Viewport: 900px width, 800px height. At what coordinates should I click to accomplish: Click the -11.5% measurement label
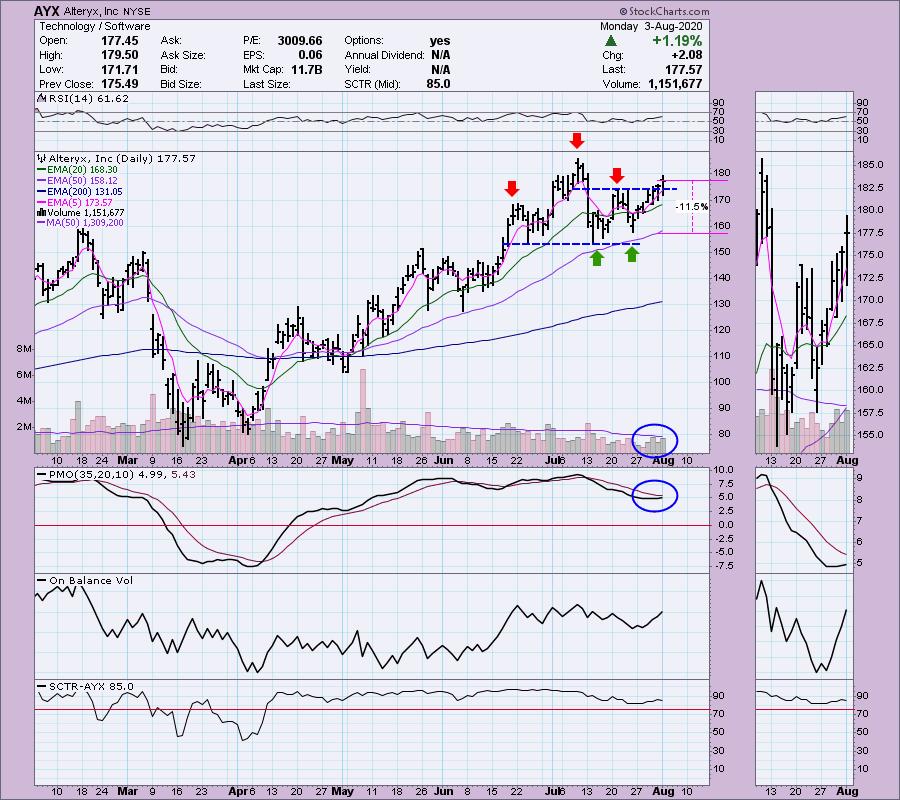point(692,207)
